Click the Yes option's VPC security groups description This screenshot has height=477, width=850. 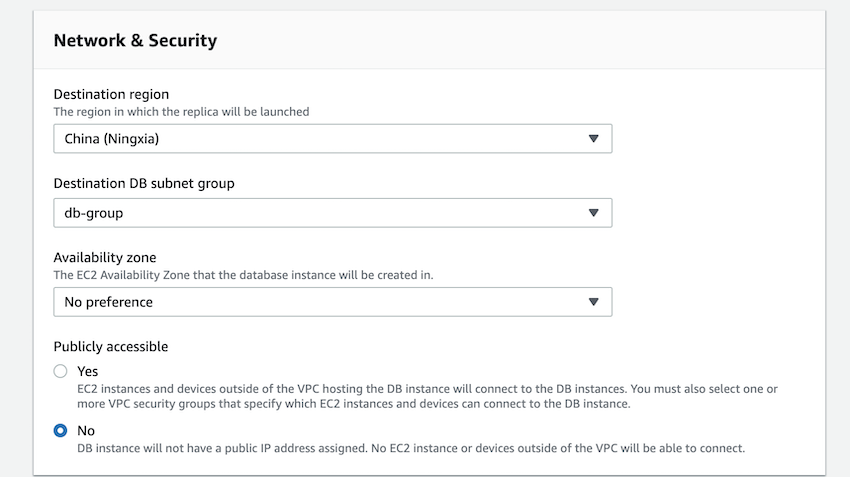pyautogui.click(x=427, y=396)
